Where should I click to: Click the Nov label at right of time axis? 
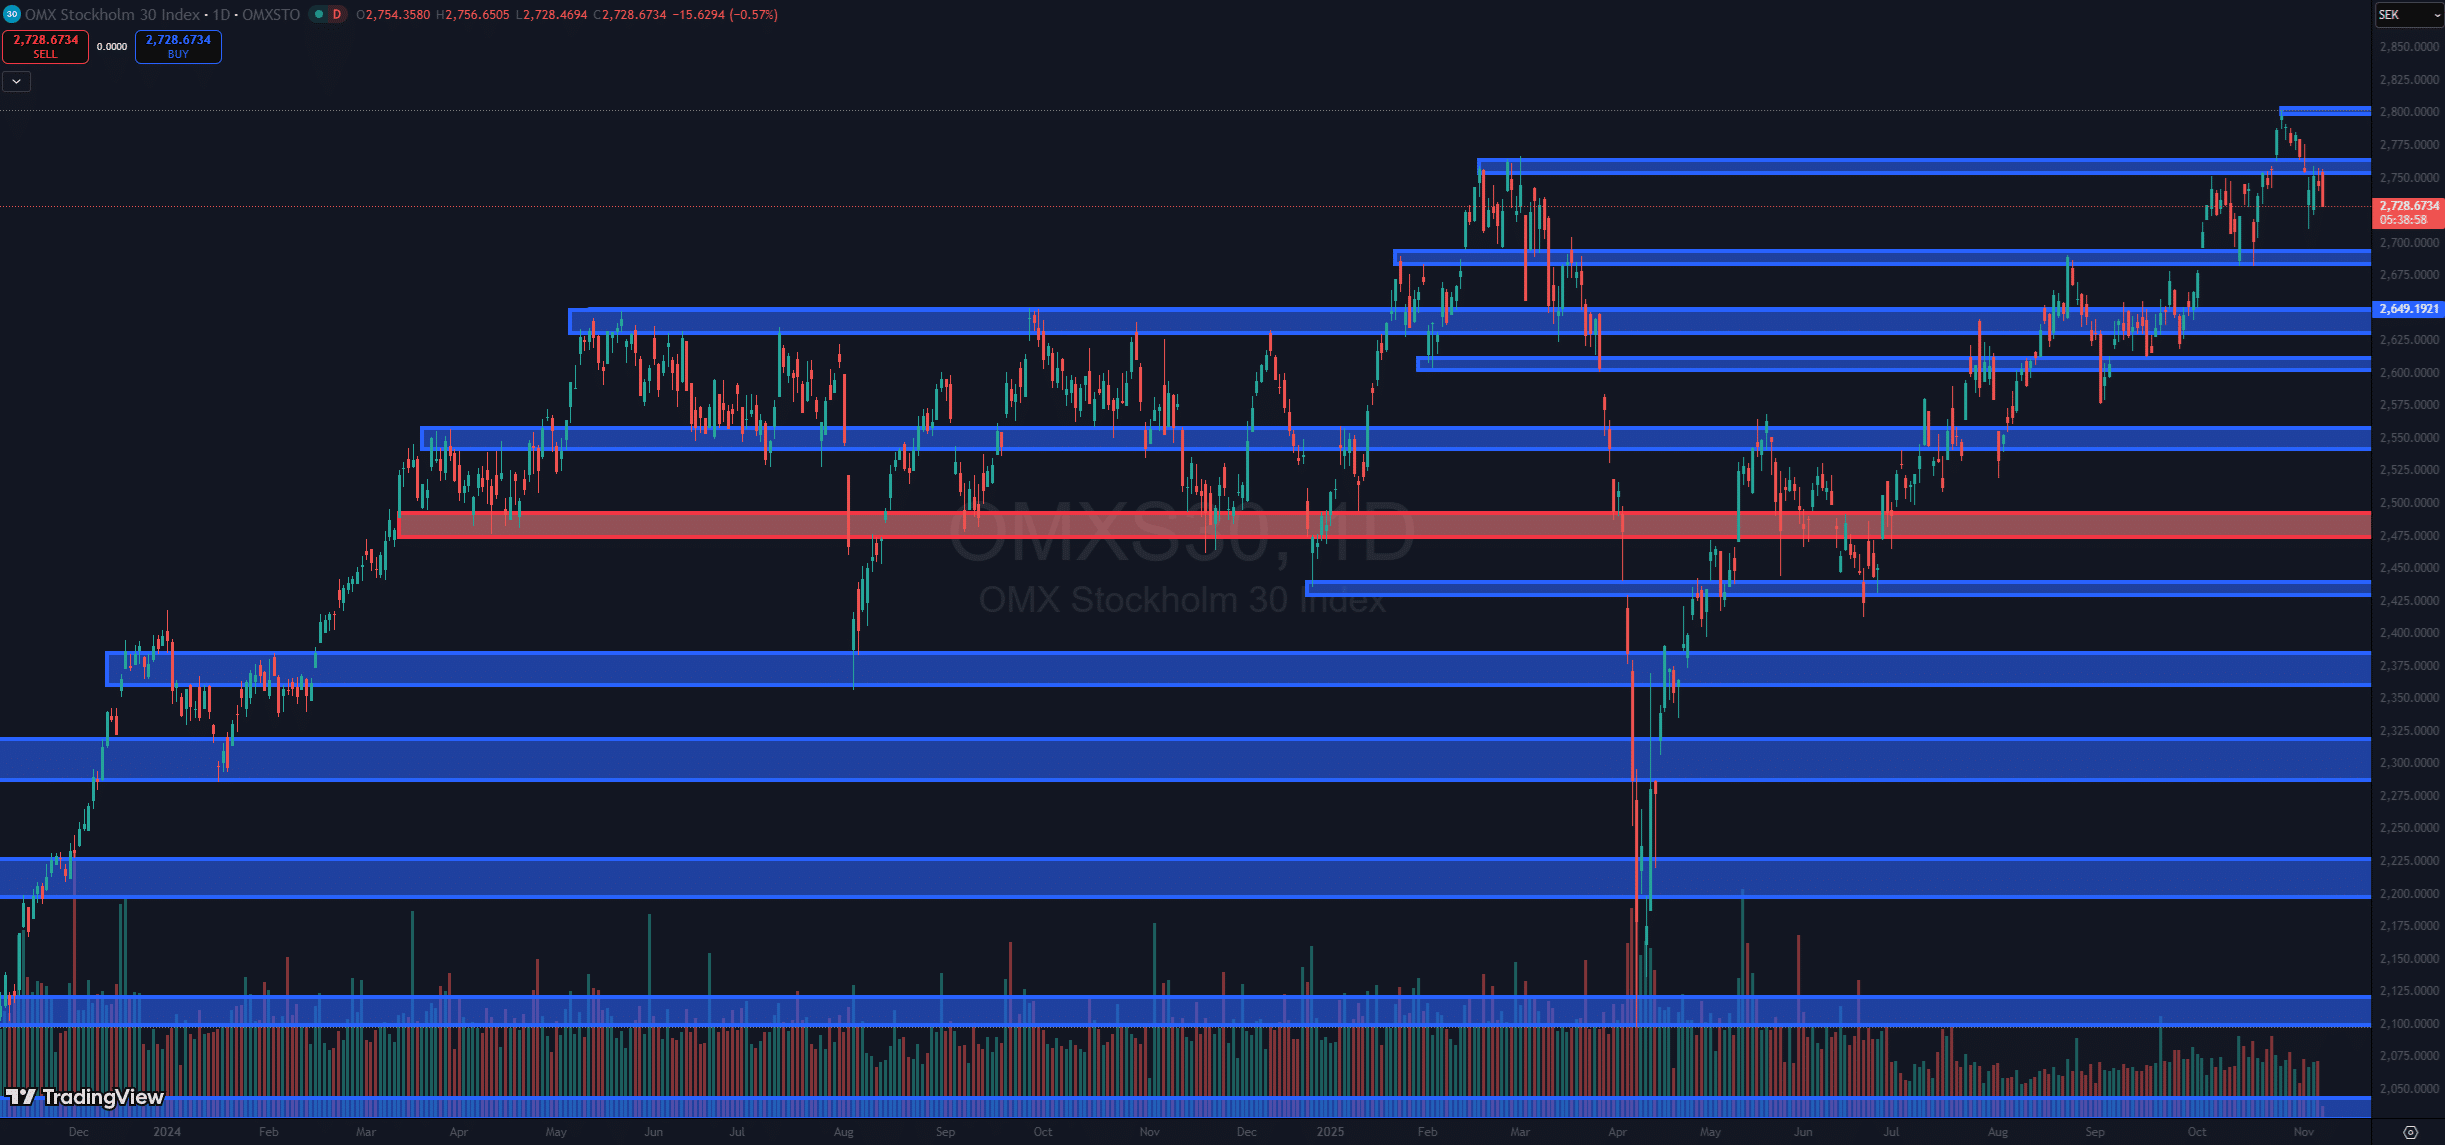(x=2304, y=1132)
